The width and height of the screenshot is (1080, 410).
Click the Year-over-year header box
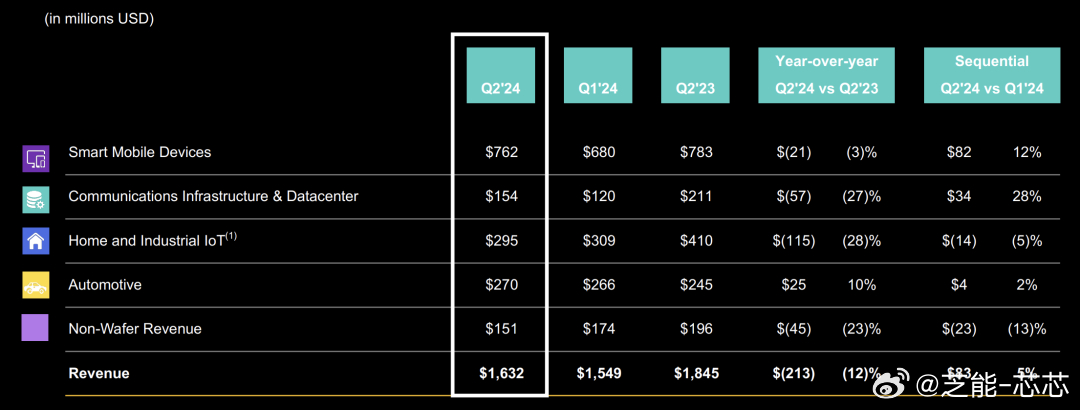(x=827, y=75)
